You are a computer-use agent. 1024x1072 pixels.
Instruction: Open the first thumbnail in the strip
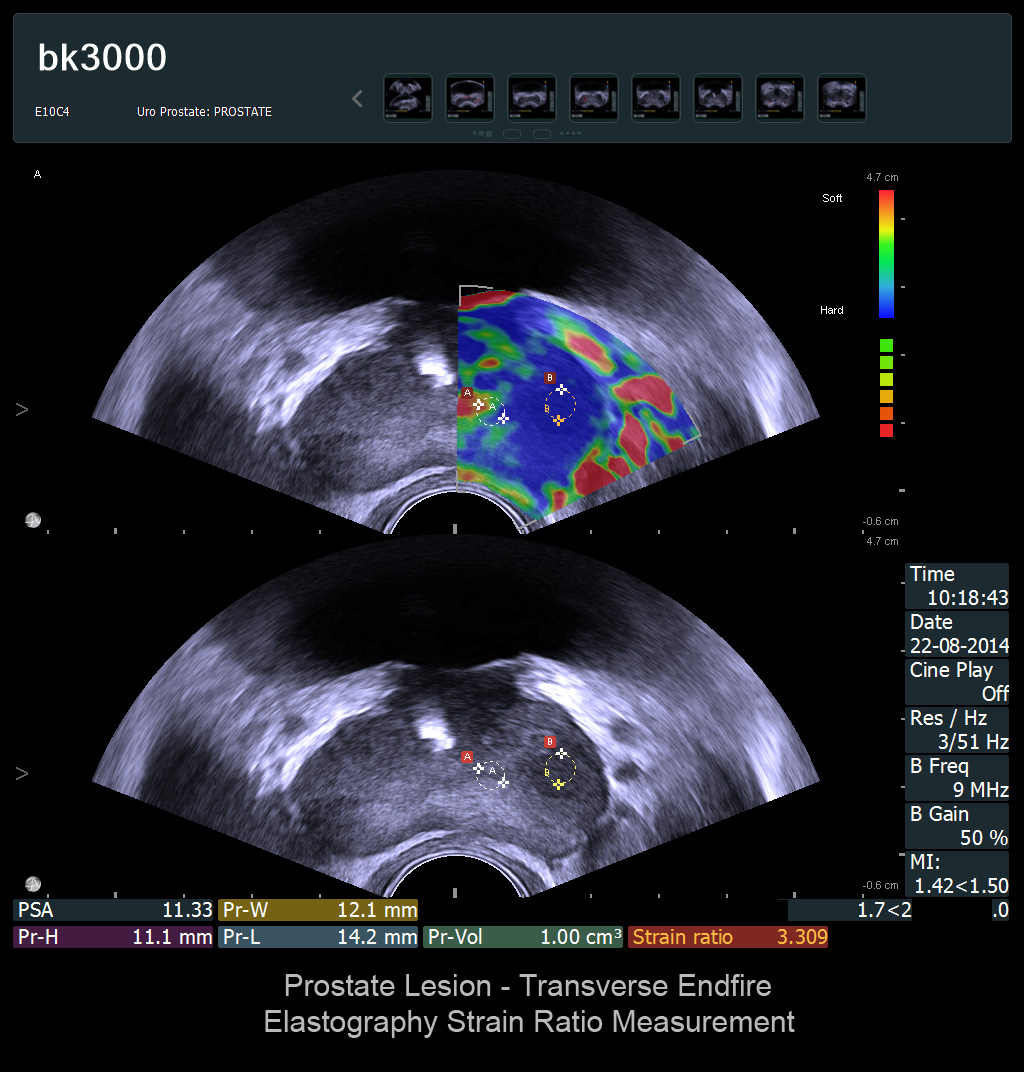pos(408,98)
